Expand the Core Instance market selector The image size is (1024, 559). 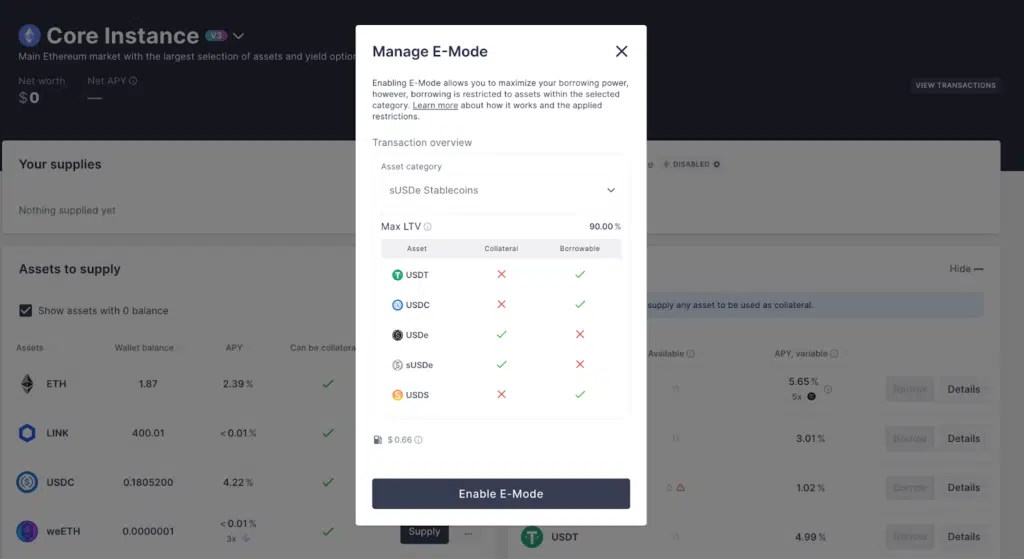(x=239, y=36)
